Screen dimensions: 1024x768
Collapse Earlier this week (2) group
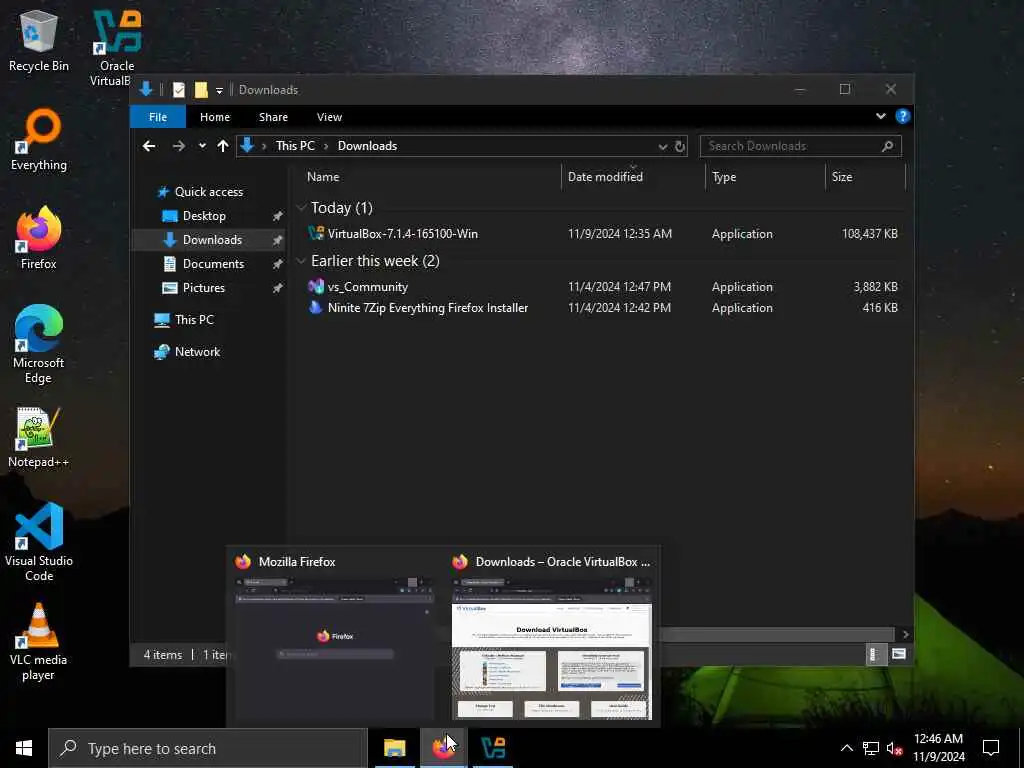[301, 261]
